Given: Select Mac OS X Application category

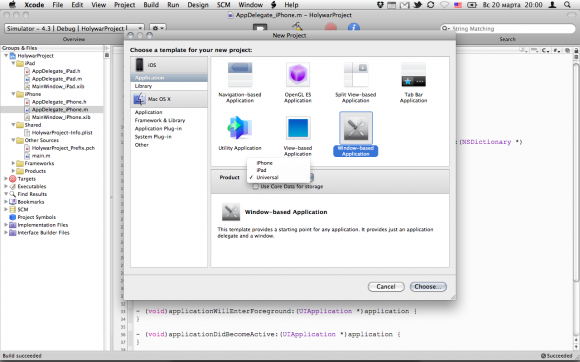Looking at the screenshot, I should click(x=148, y=112).
